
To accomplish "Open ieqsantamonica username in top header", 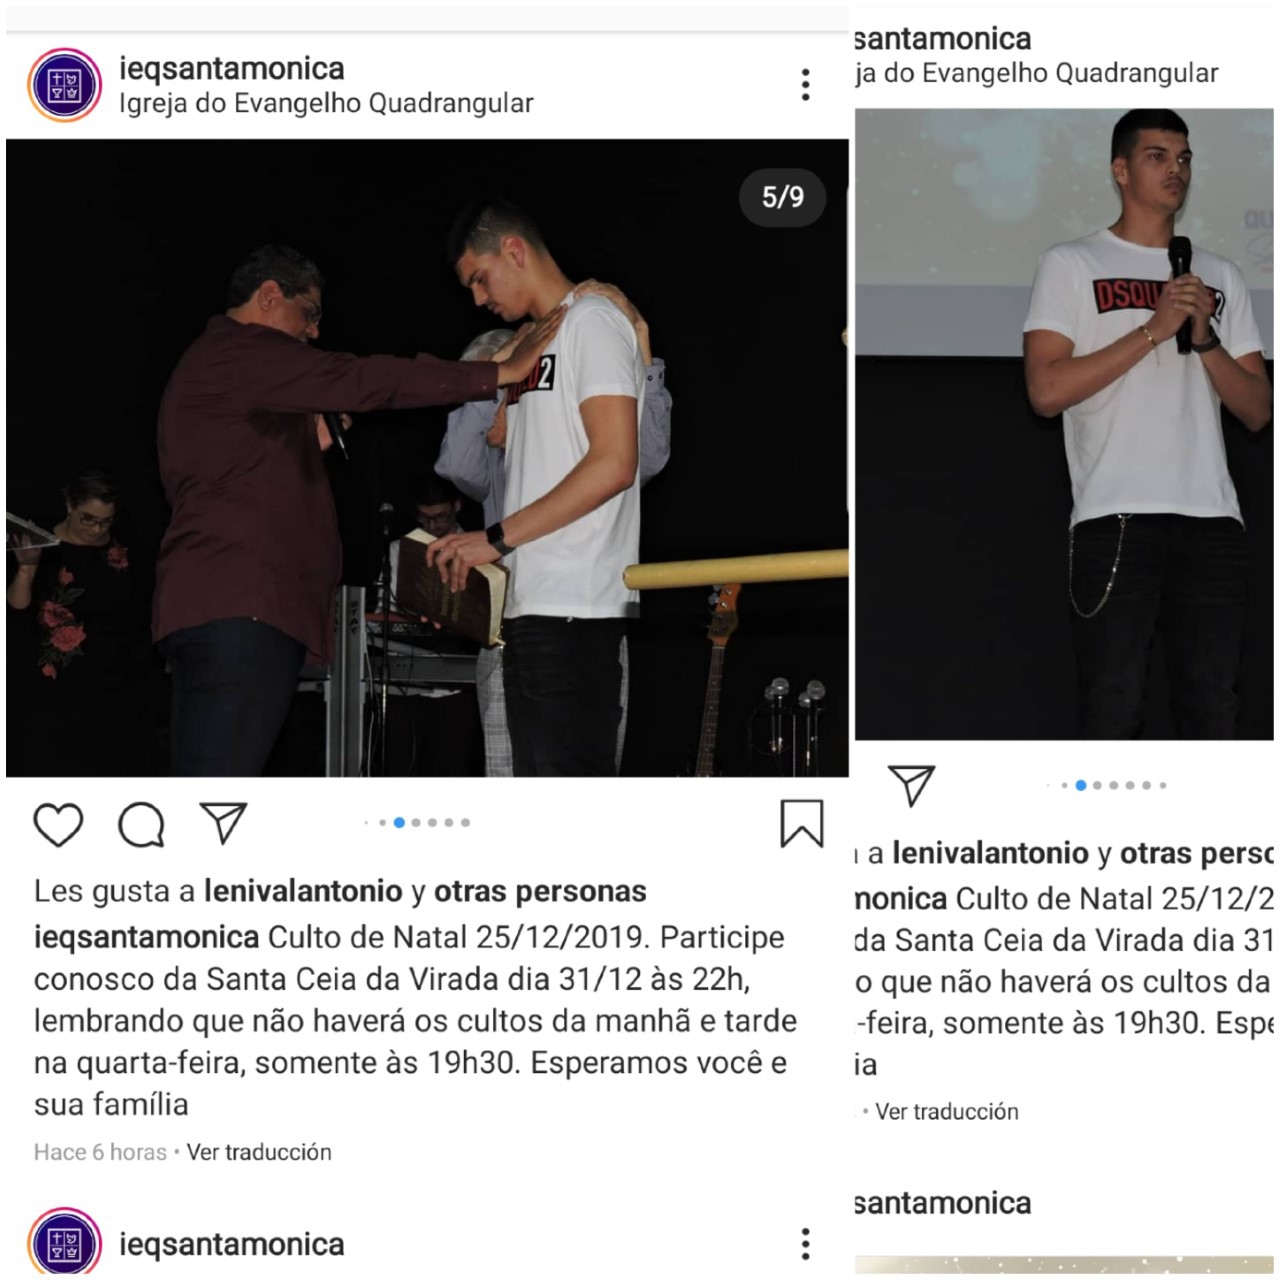I will point(231,68).
